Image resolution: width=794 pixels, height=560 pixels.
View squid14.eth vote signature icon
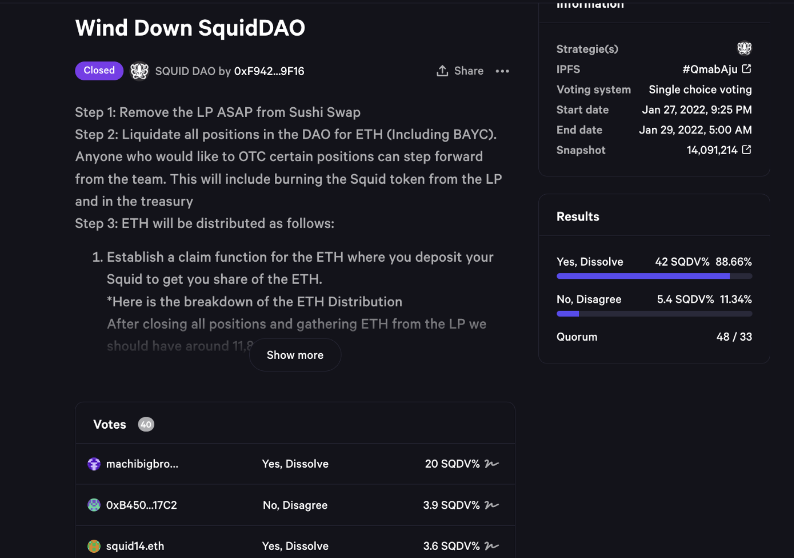point(492,546)
